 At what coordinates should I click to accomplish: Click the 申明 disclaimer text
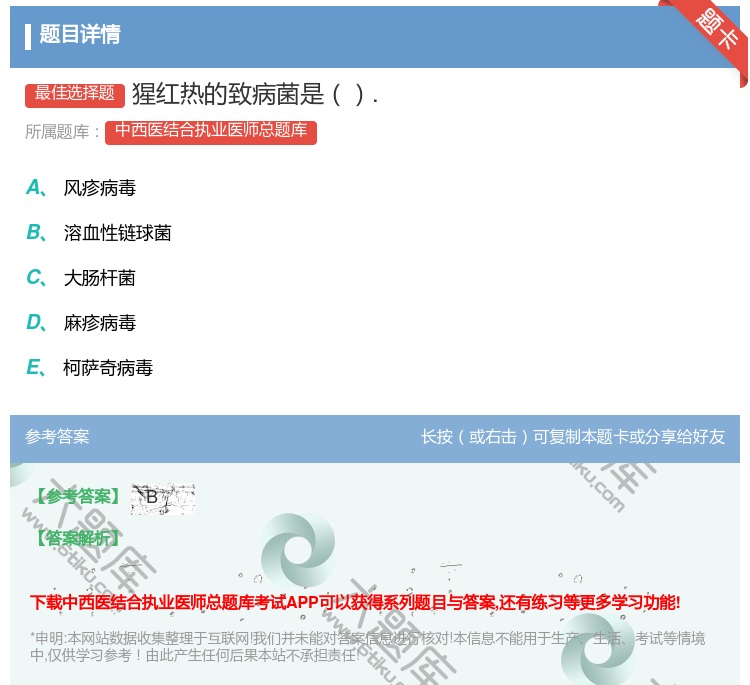[x=367, y=647]
